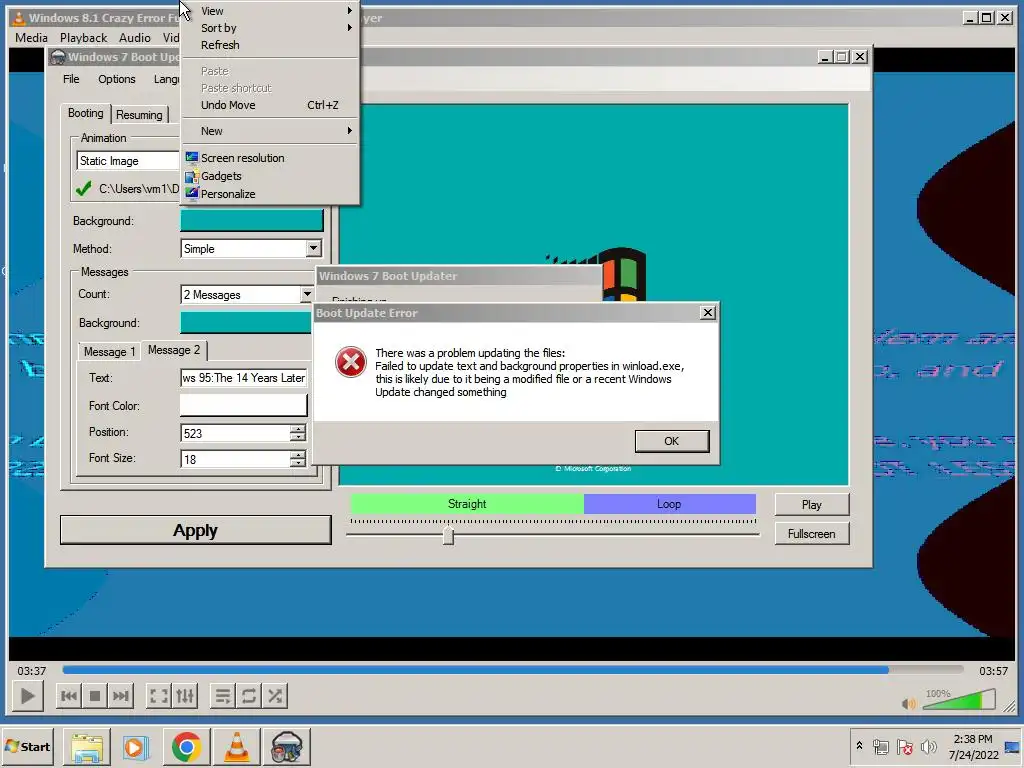Open Sort by submenu
Image resolution: width=1024 pixels, height=768 pixels.
pos(270,28)
